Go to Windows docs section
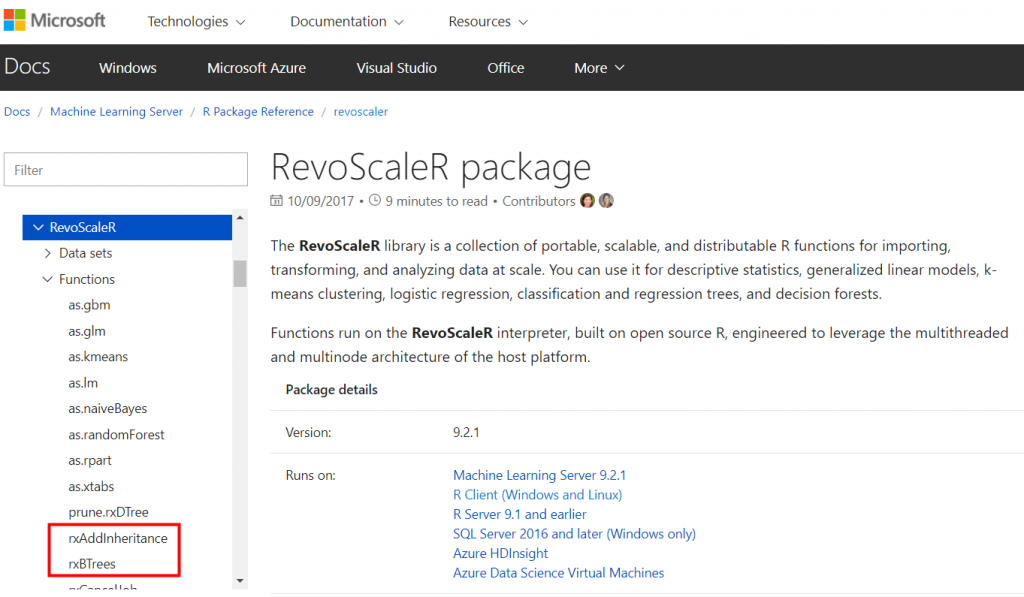Screen dimensions: 1024x597 (x=128, y=68)
